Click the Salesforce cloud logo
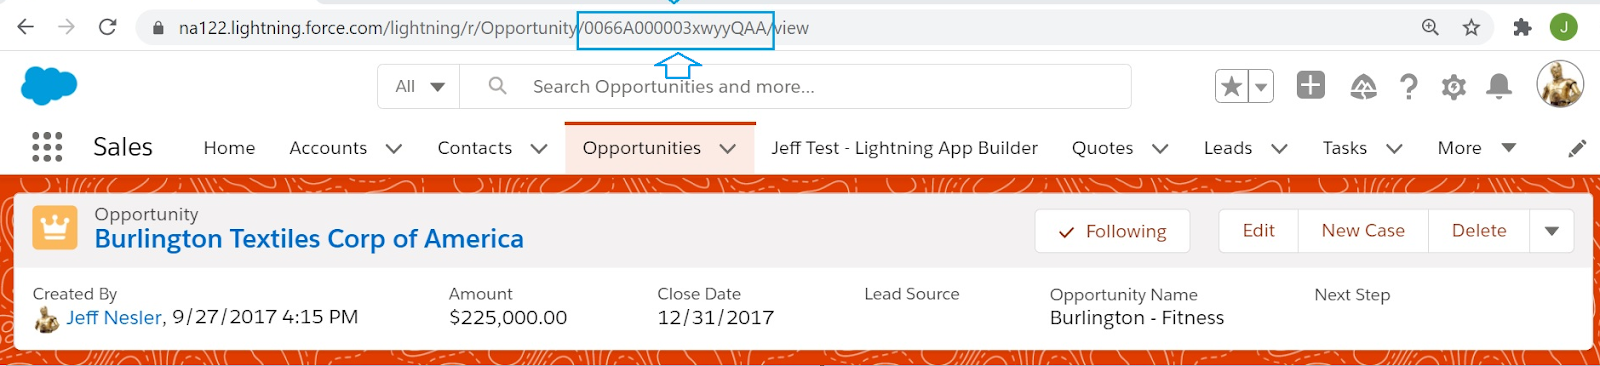The height and width of the screenshot is (366, 1600). pos(49,86)
